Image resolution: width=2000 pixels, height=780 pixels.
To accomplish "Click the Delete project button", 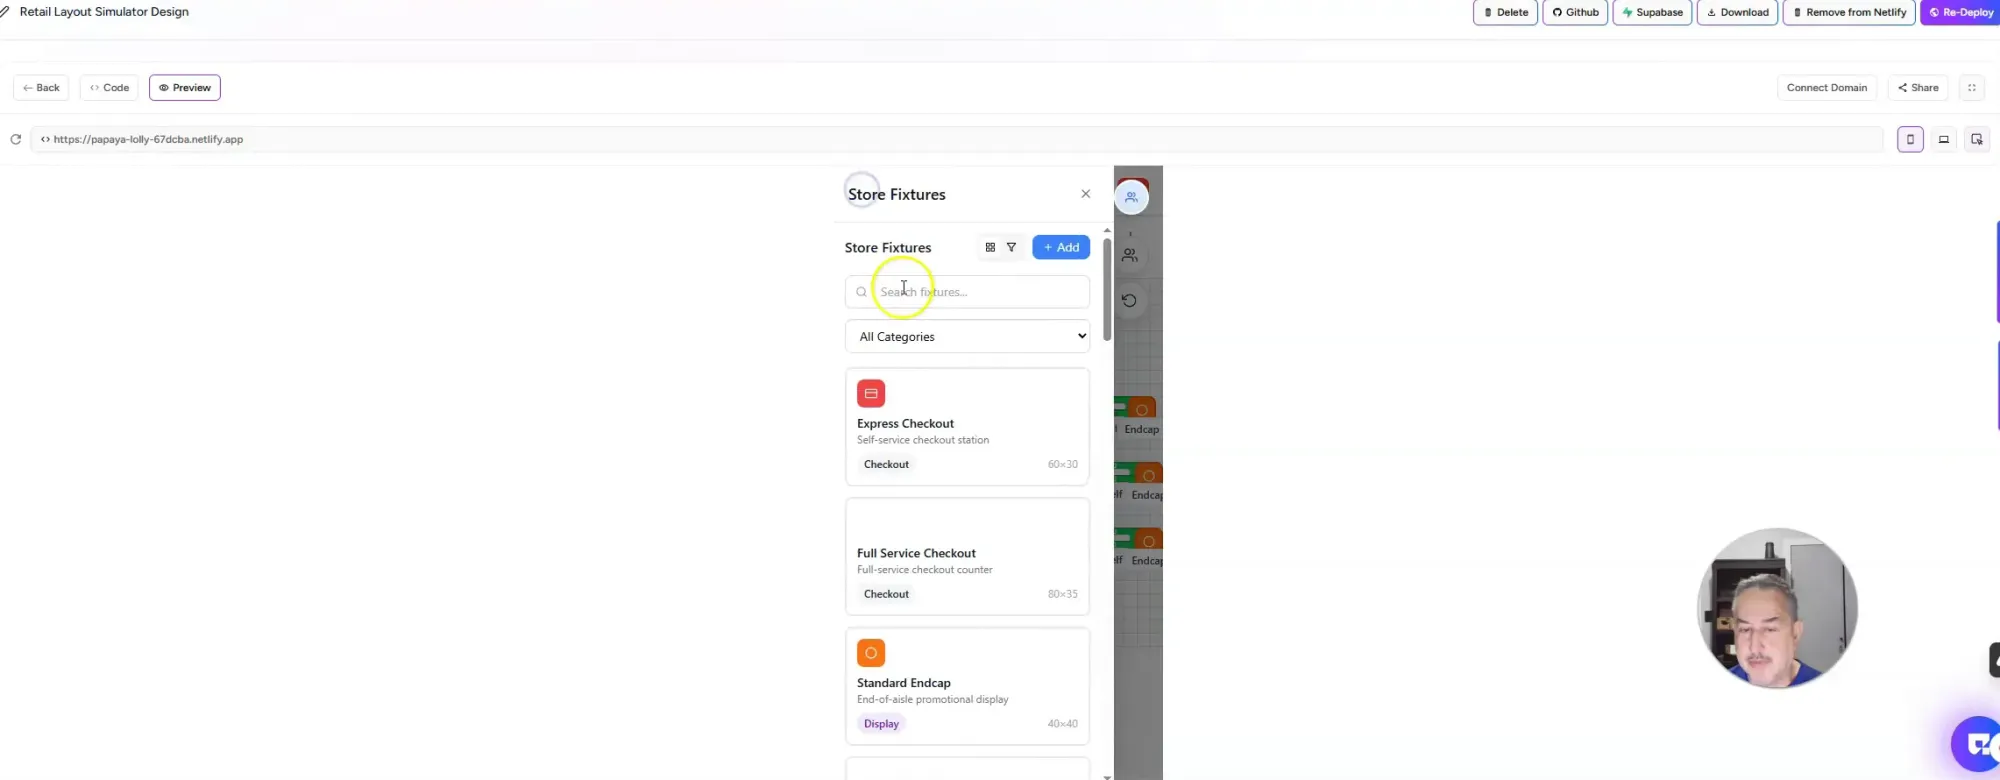I will point(1505,12).
